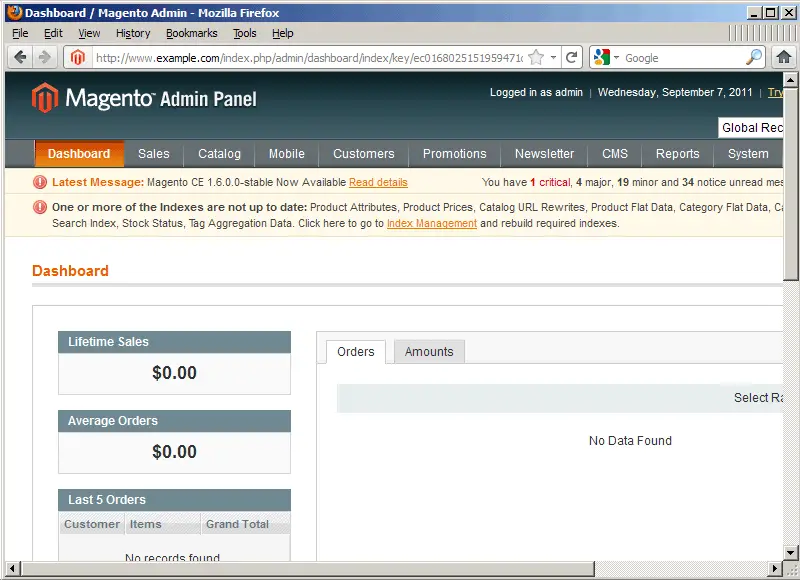Viewport: 800px width, 580px height.
Task: Open the Bookmarks menu
Action: tap(192, 33)
